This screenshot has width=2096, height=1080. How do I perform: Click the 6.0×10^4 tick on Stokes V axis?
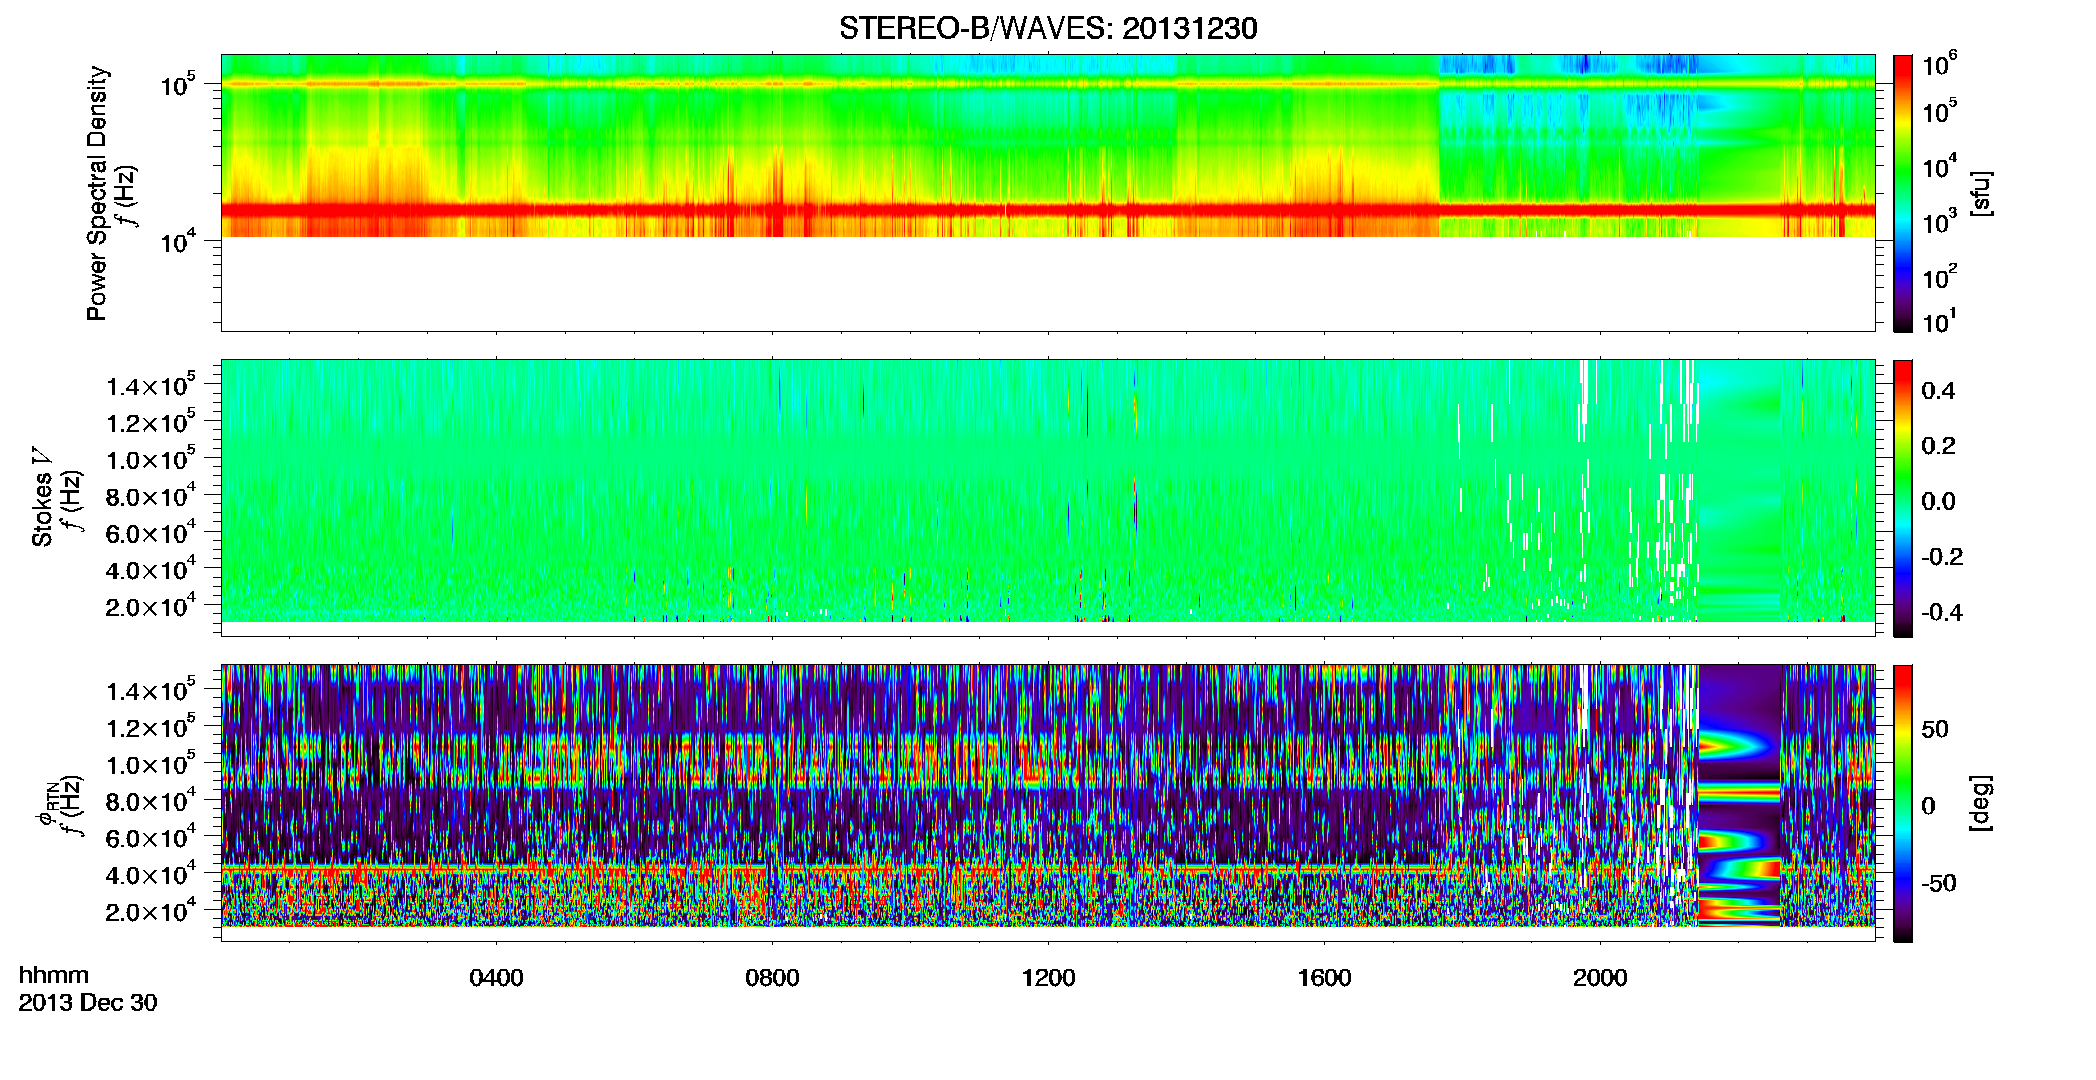tap(151, 532)
